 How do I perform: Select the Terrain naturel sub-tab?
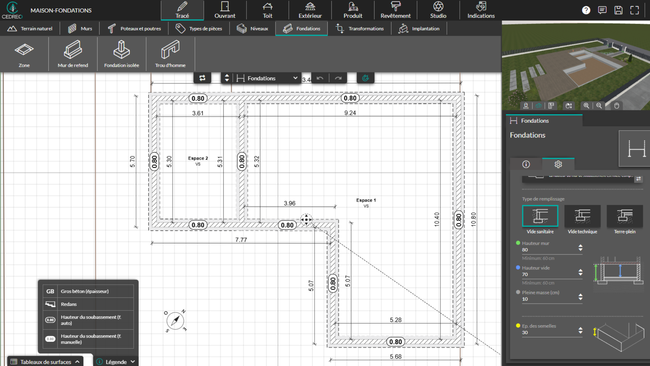coord(30,29)
